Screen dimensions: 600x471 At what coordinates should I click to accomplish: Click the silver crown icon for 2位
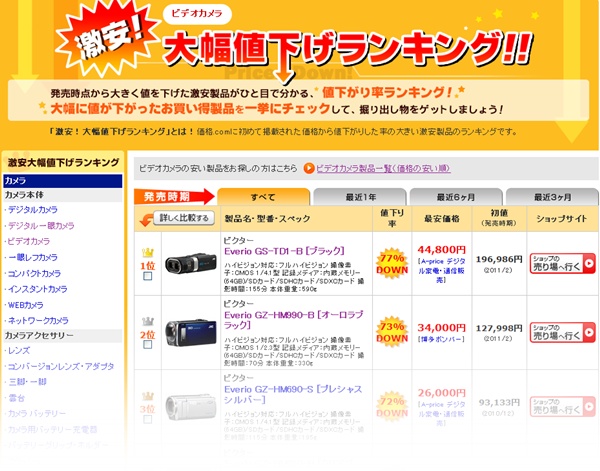(x=148, y=321)
